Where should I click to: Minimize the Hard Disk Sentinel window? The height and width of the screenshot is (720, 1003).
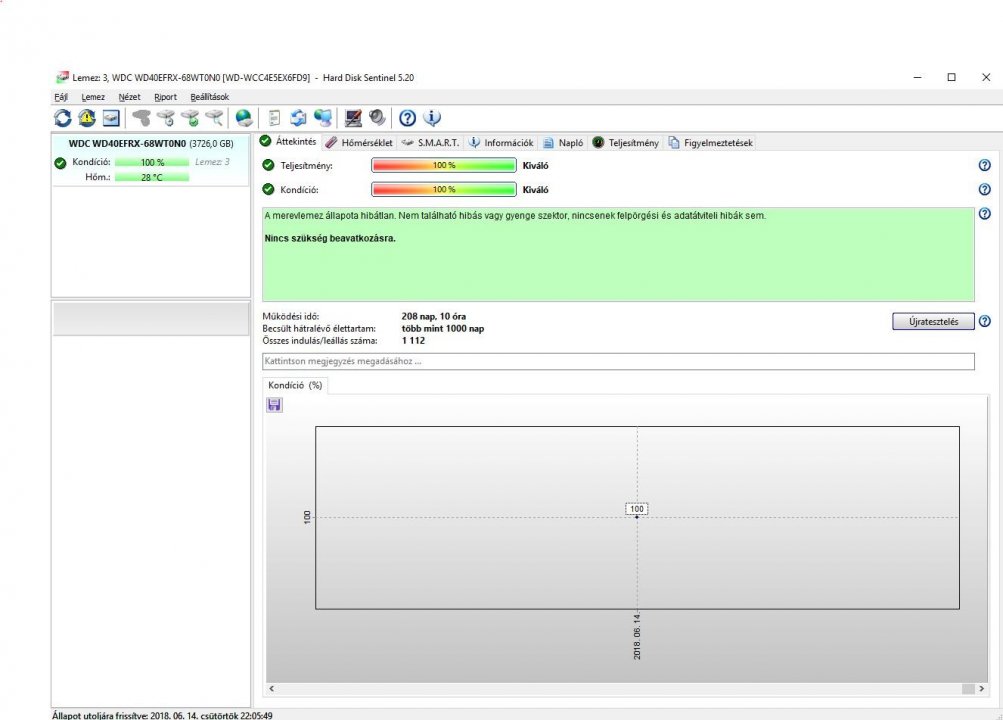click(x=917, y=77)
